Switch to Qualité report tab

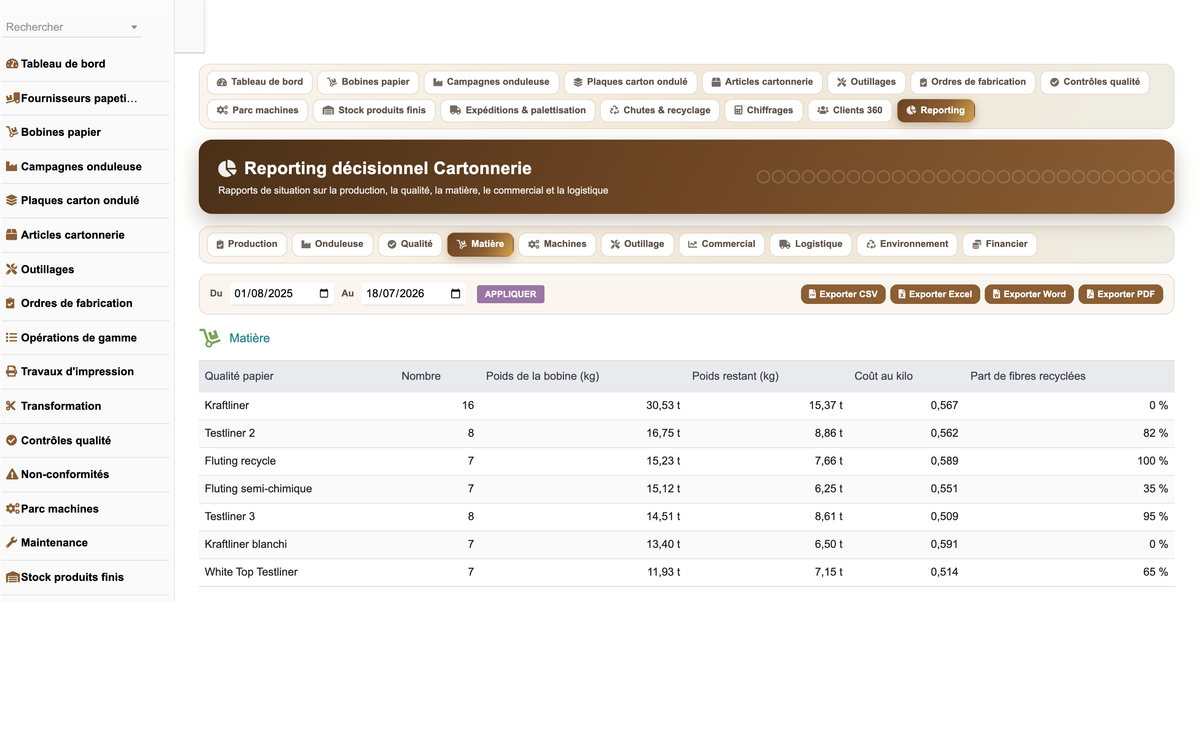tap(410, 244)
